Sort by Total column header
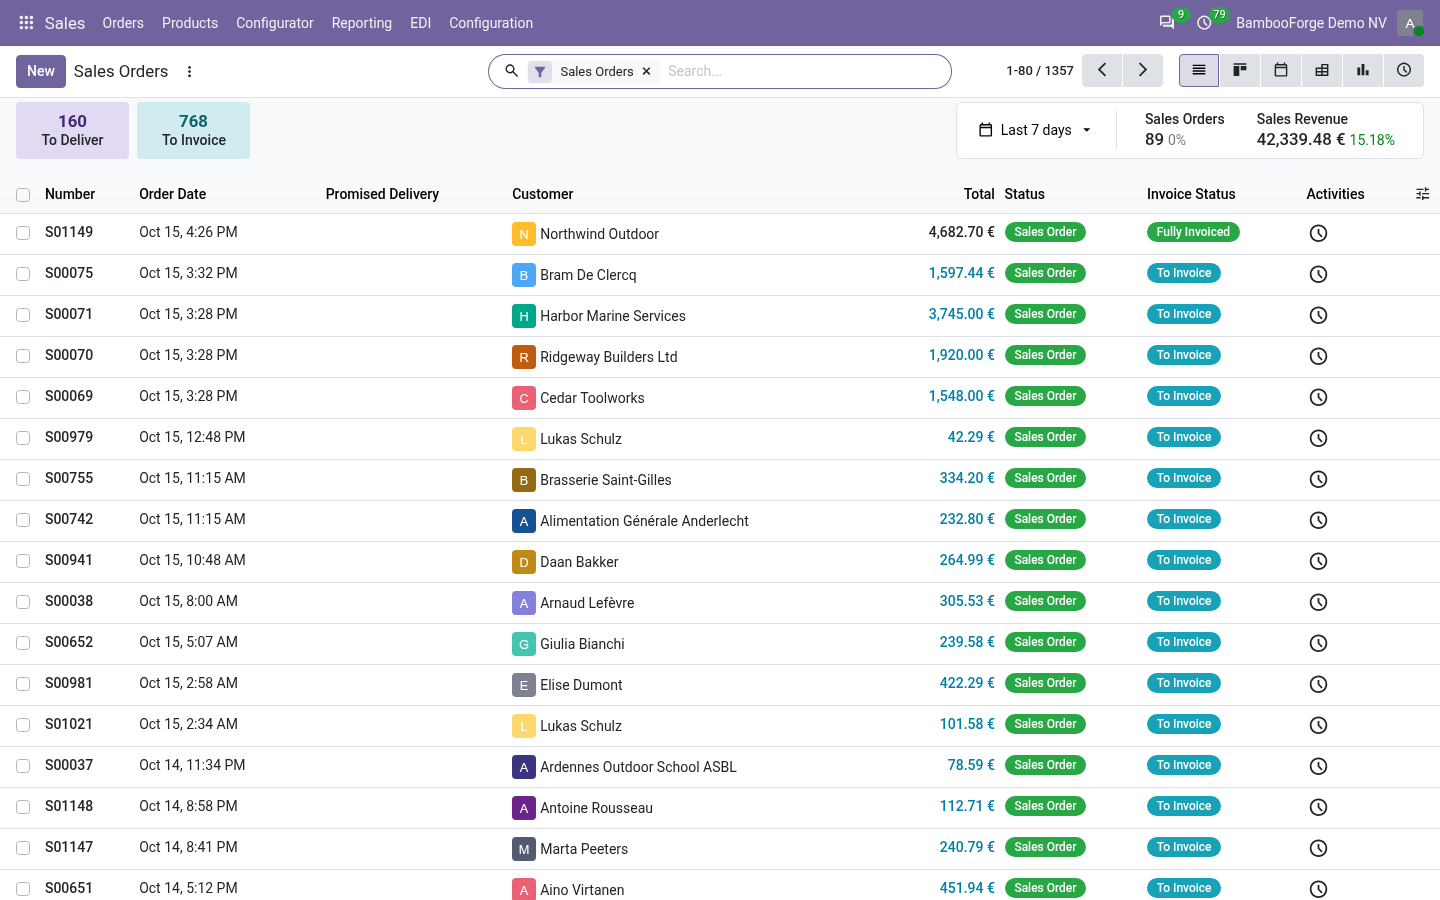Image resolution: width=1440 pixels, height=900 pixels. (x=979, y=194)
